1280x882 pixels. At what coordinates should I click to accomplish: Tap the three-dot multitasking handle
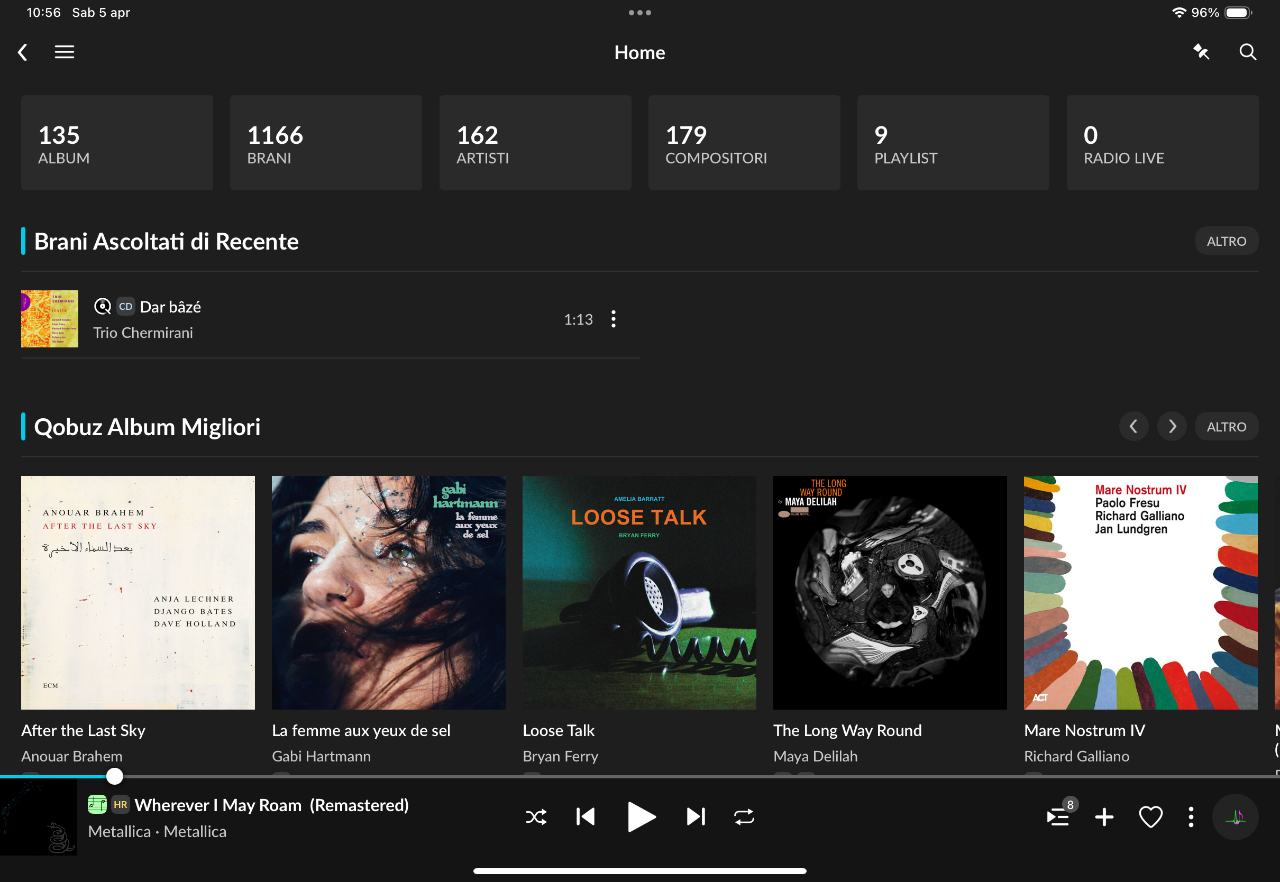(x=640, y=13)
